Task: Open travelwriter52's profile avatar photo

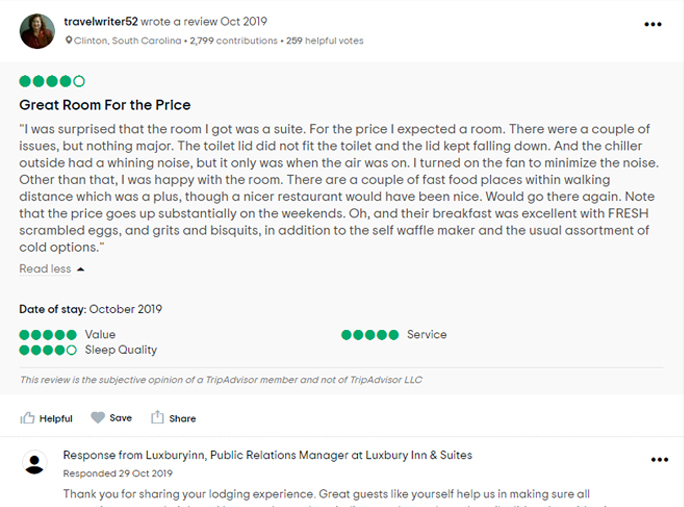Action: 37,30
